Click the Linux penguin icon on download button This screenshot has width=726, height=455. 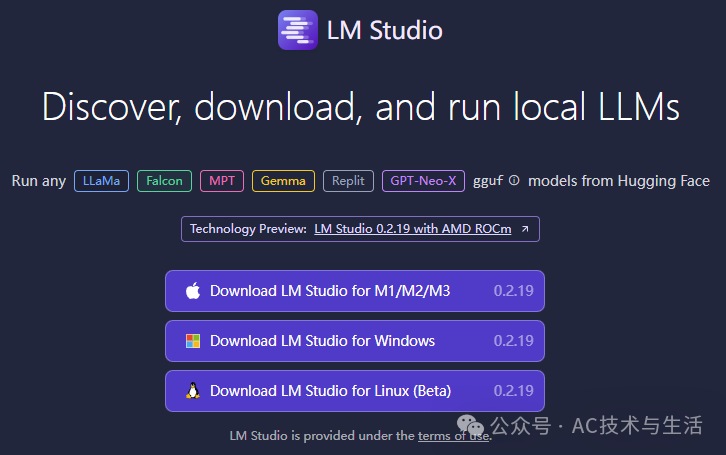pos(193,391)
